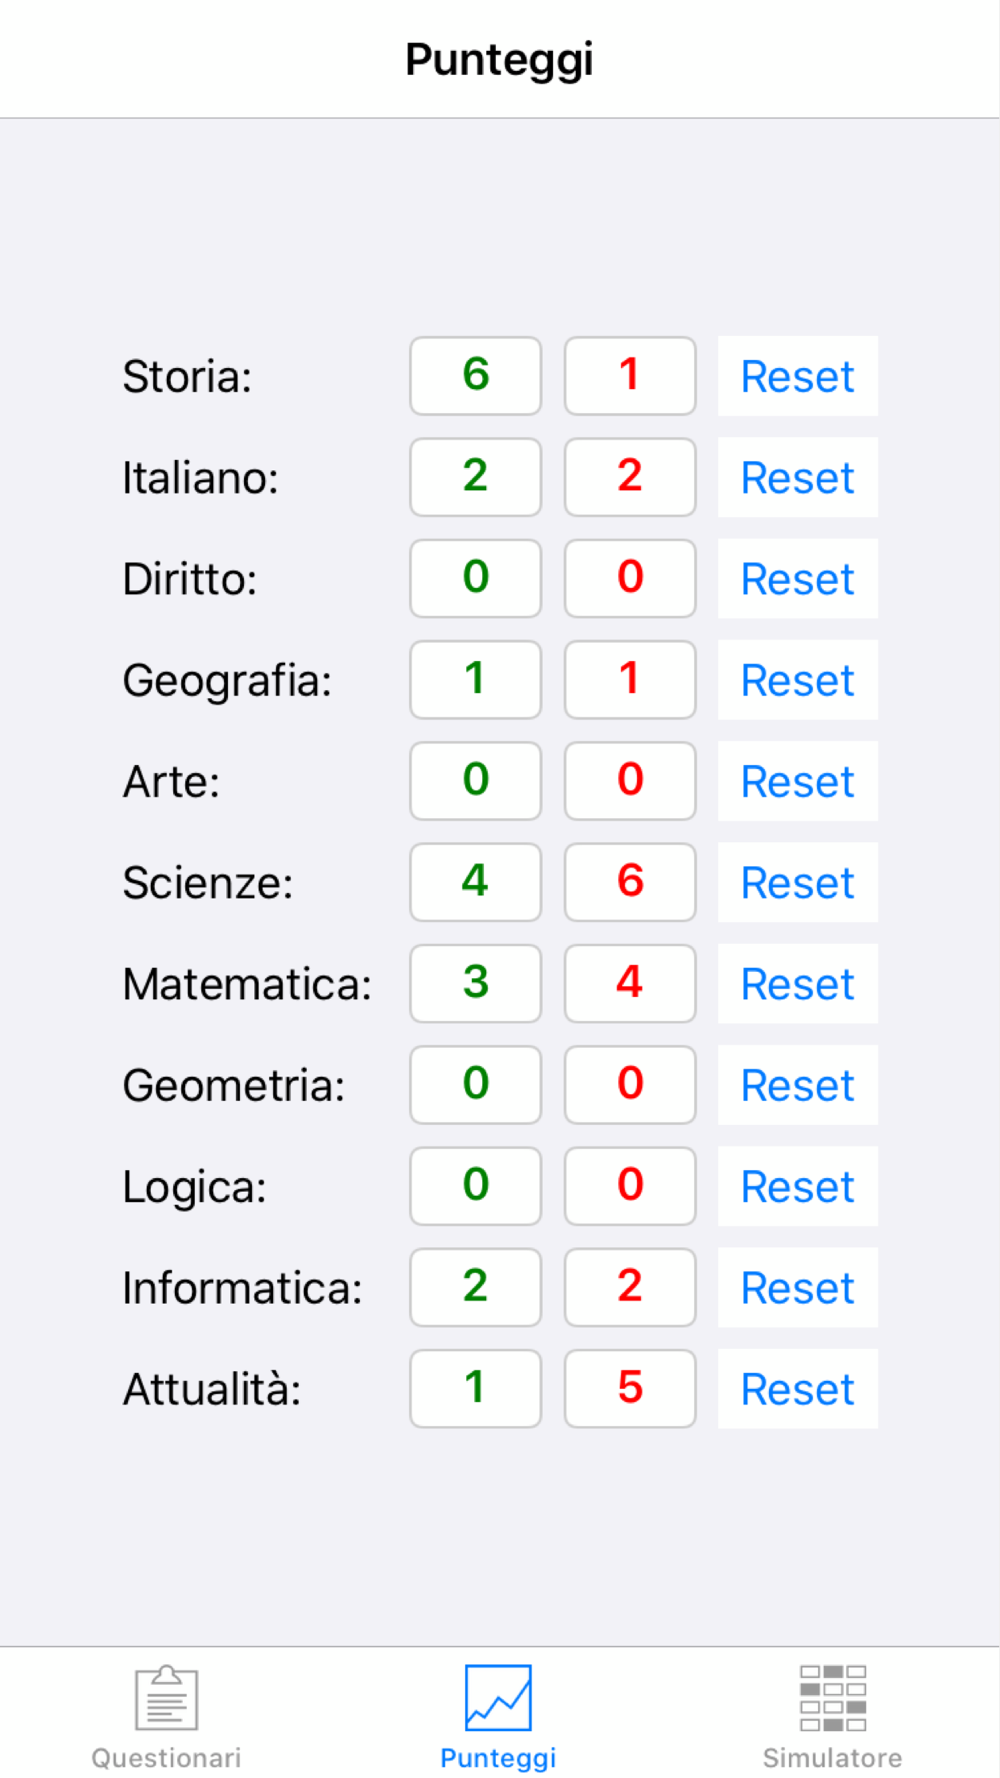
Task: Reset the Italiano scores
Action: pyautogui.click(x=798, y=477)
